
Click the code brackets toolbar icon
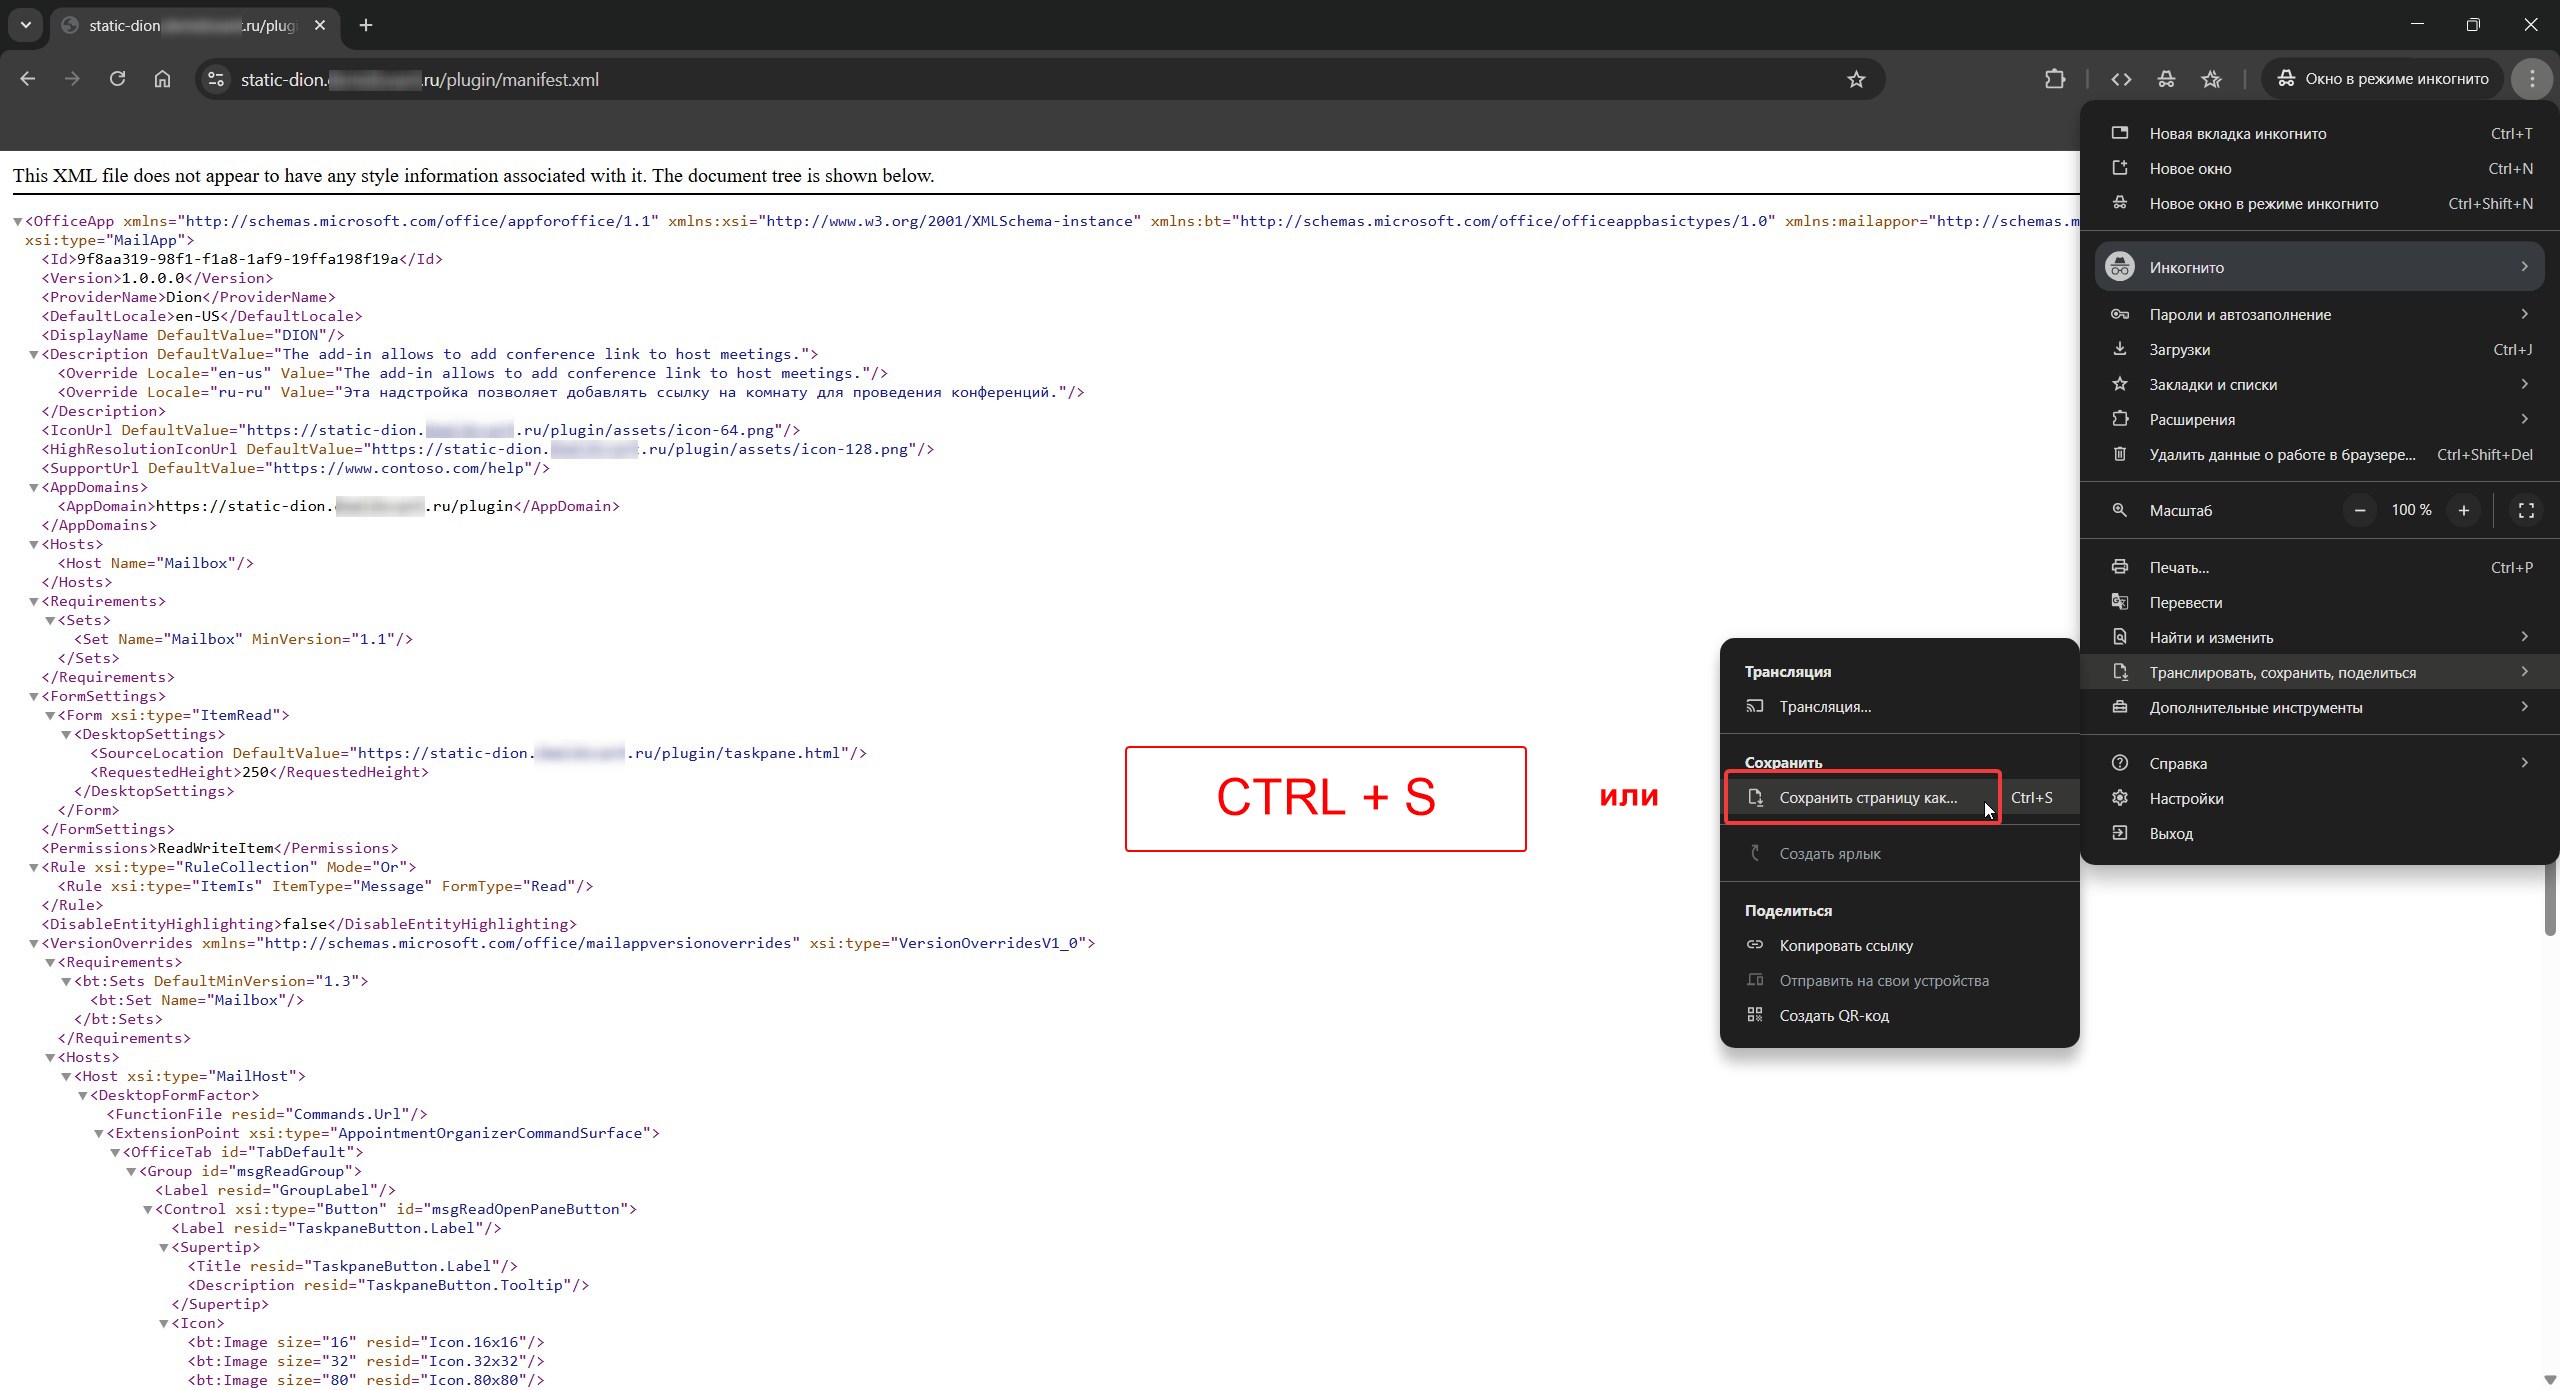(x=2121, y=79)
